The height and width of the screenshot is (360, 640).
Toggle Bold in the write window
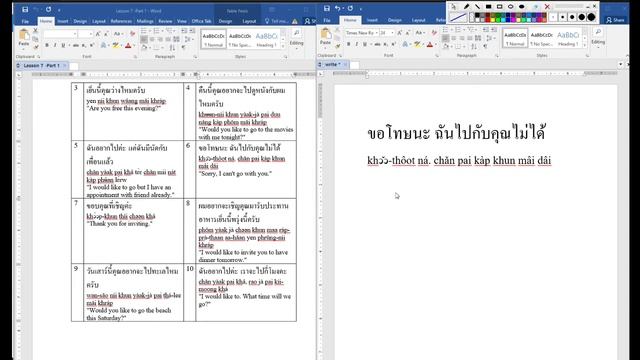point(349,44)
